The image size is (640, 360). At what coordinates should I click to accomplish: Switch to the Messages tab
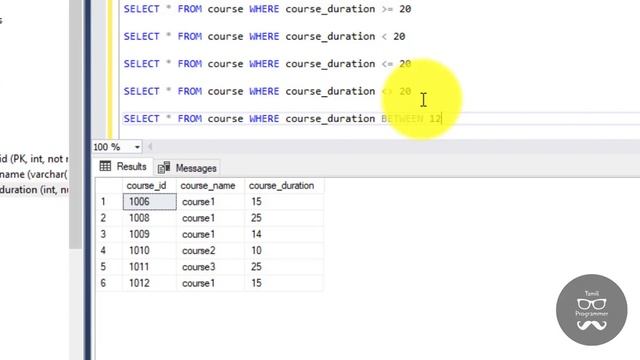tap(187, 168)
